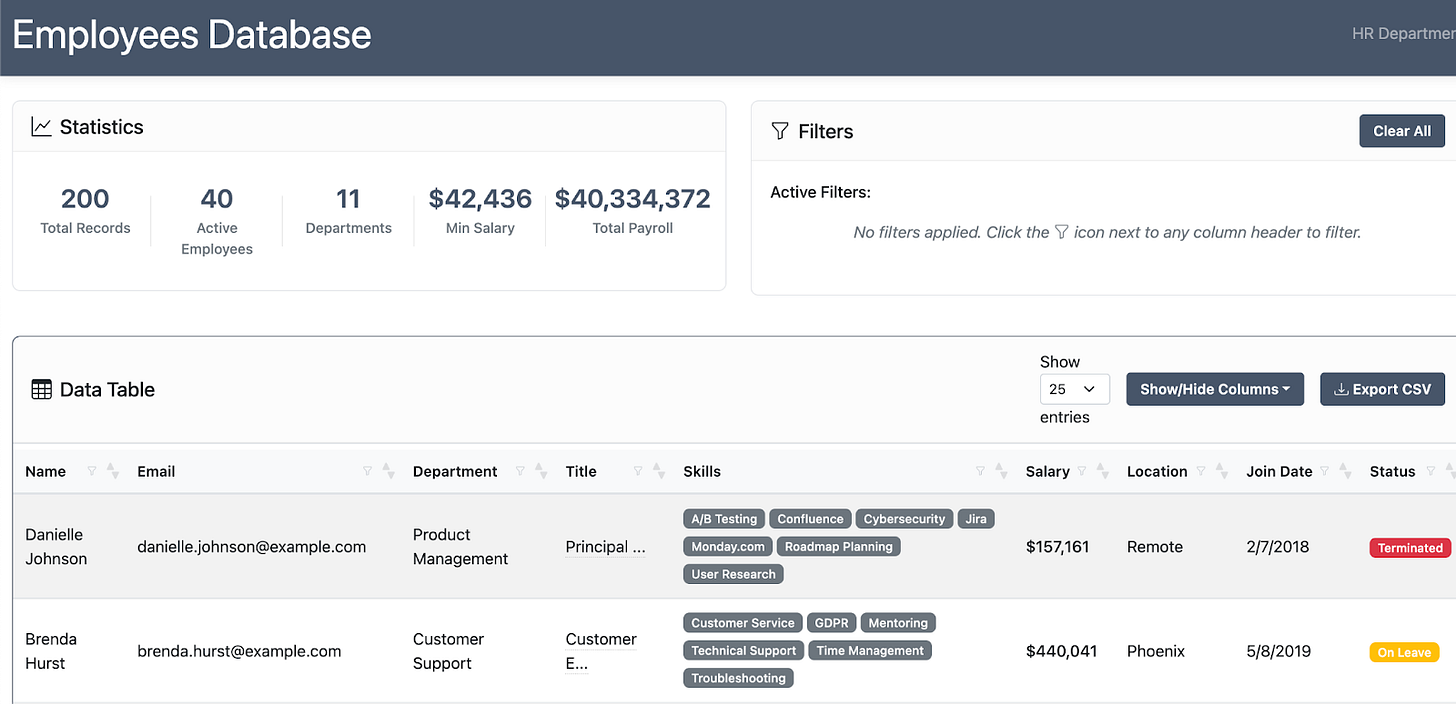Click the Troubleshooting skill tag
This screenshot has width=1456, height=704.
point(739,678)
